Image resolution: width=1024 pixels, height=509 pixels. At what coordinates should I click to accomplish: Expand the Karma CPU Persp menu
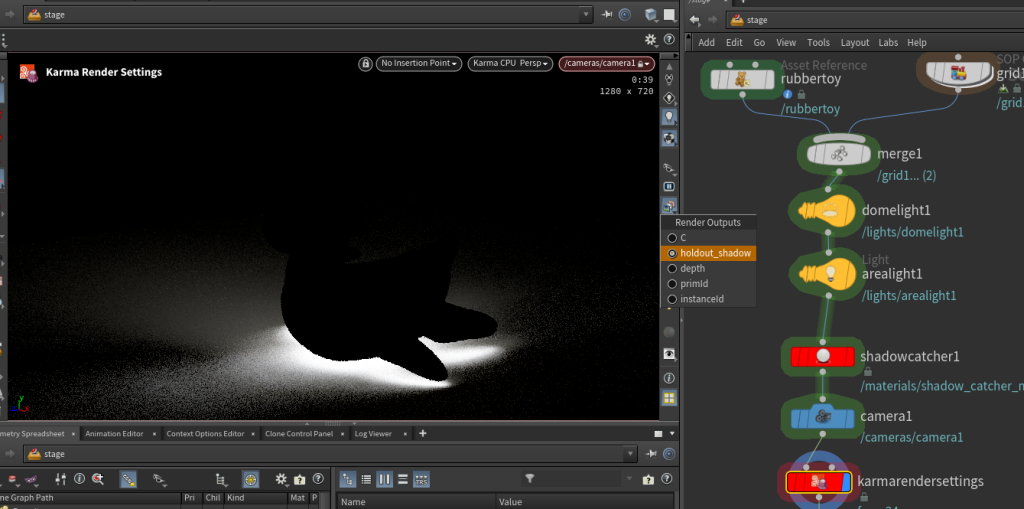pos(510,64)
